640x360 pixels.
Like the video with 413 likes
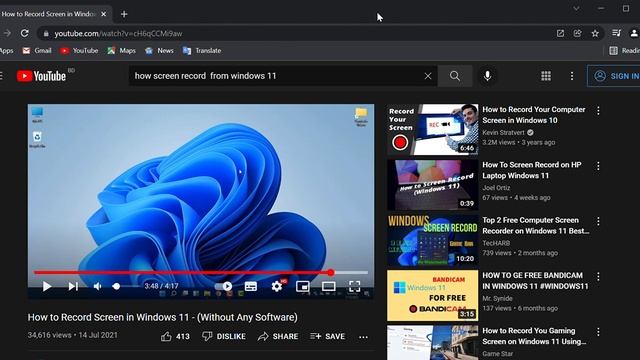(x=175, y=336)
